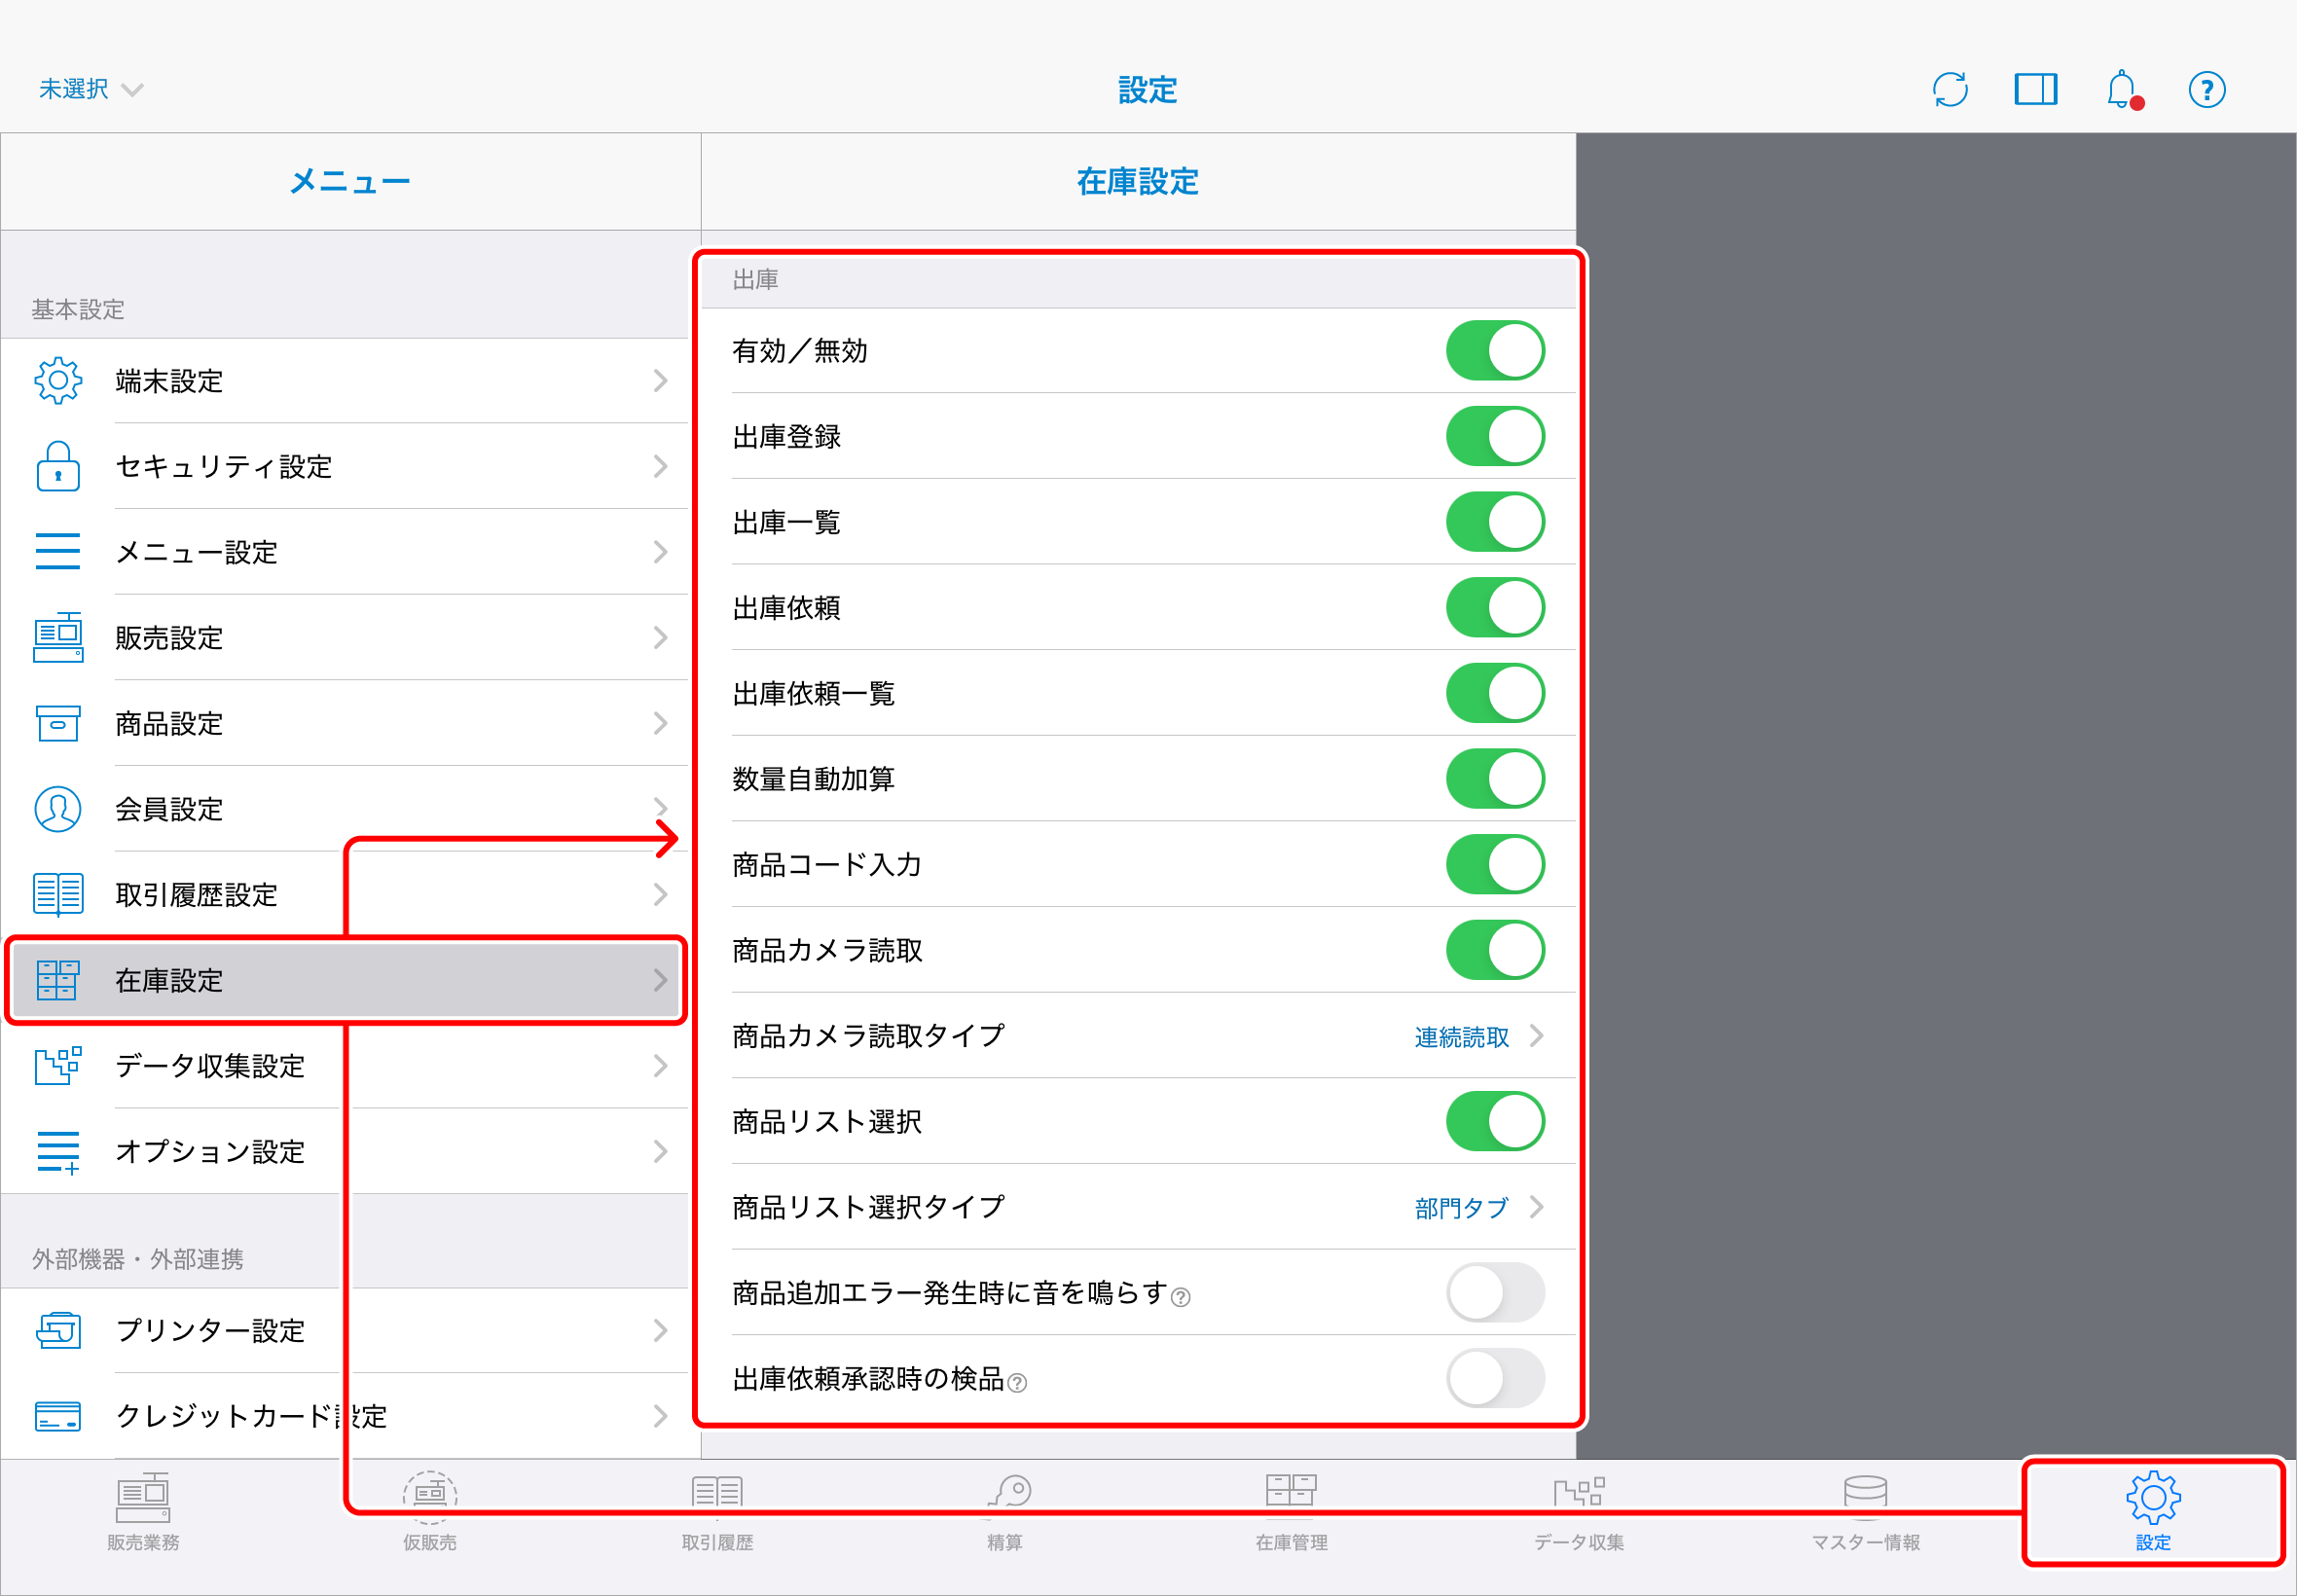Image resolution: width=2297 pixels, height=1596 pixels.
Task: Open help icon beside 出庫依頼承認時の検品
Action: coord(1017,1383)
